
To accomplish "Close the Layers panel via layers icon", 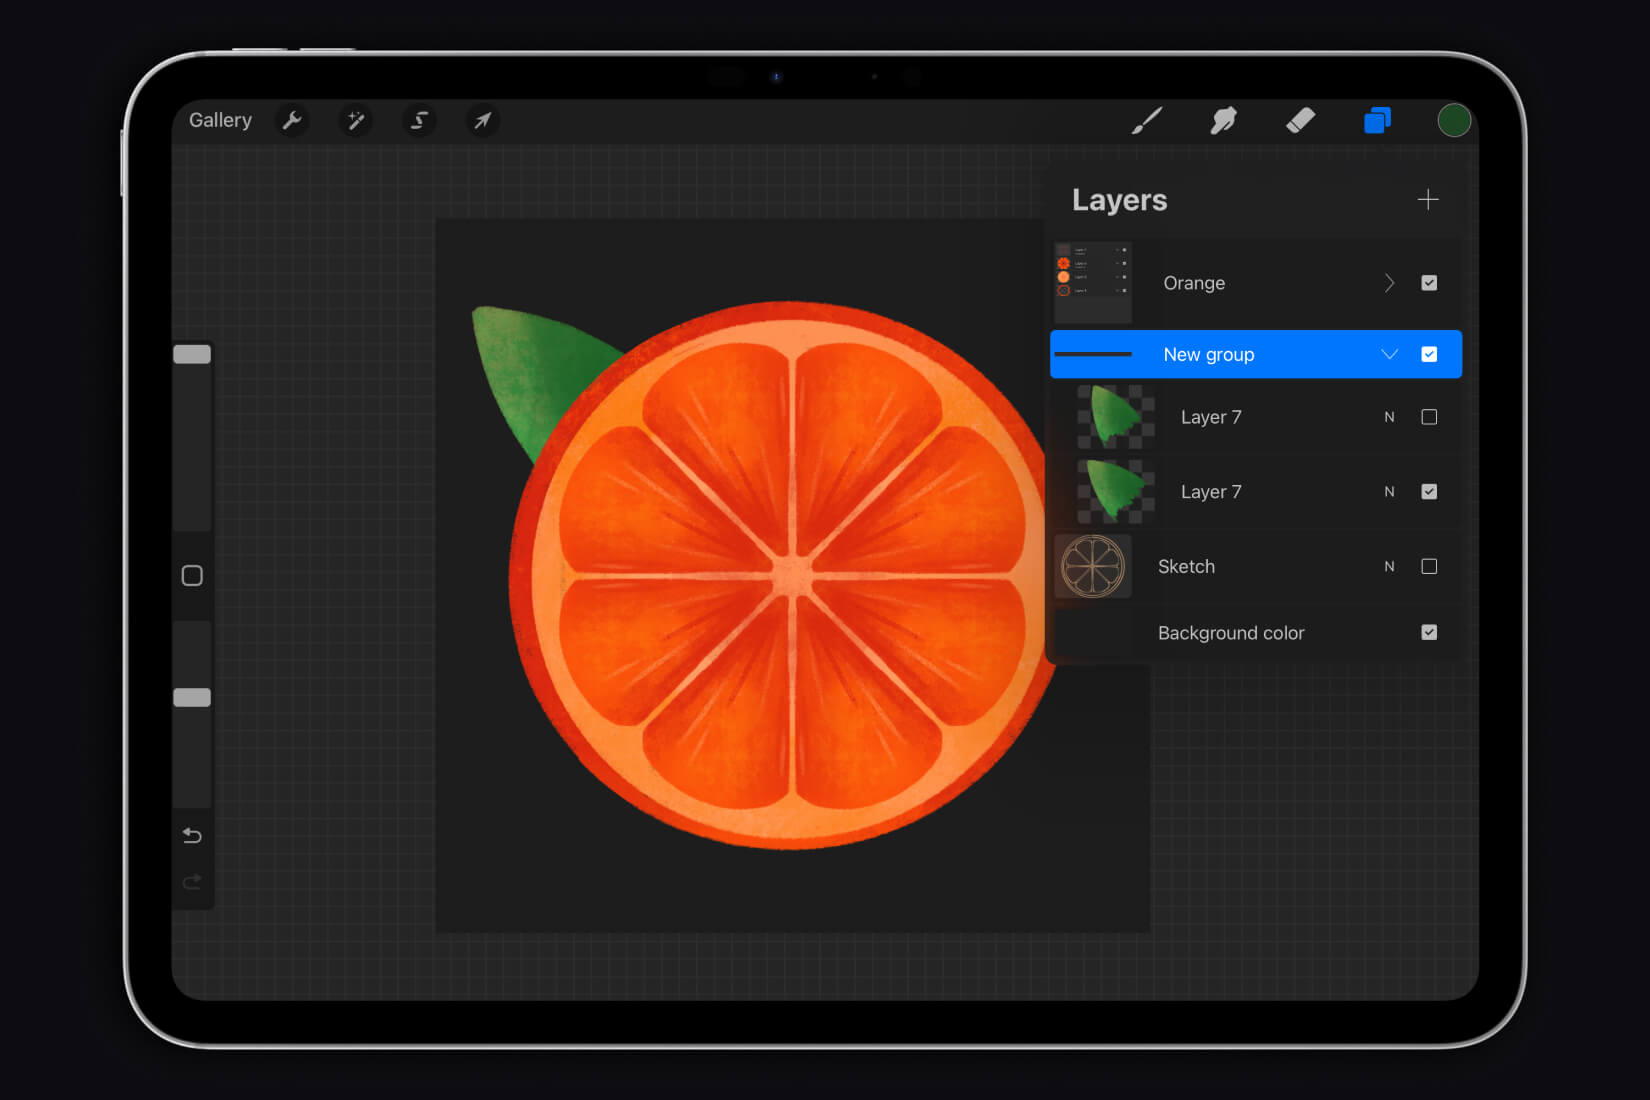I will pyautogui.click(x=1377, y=121).
